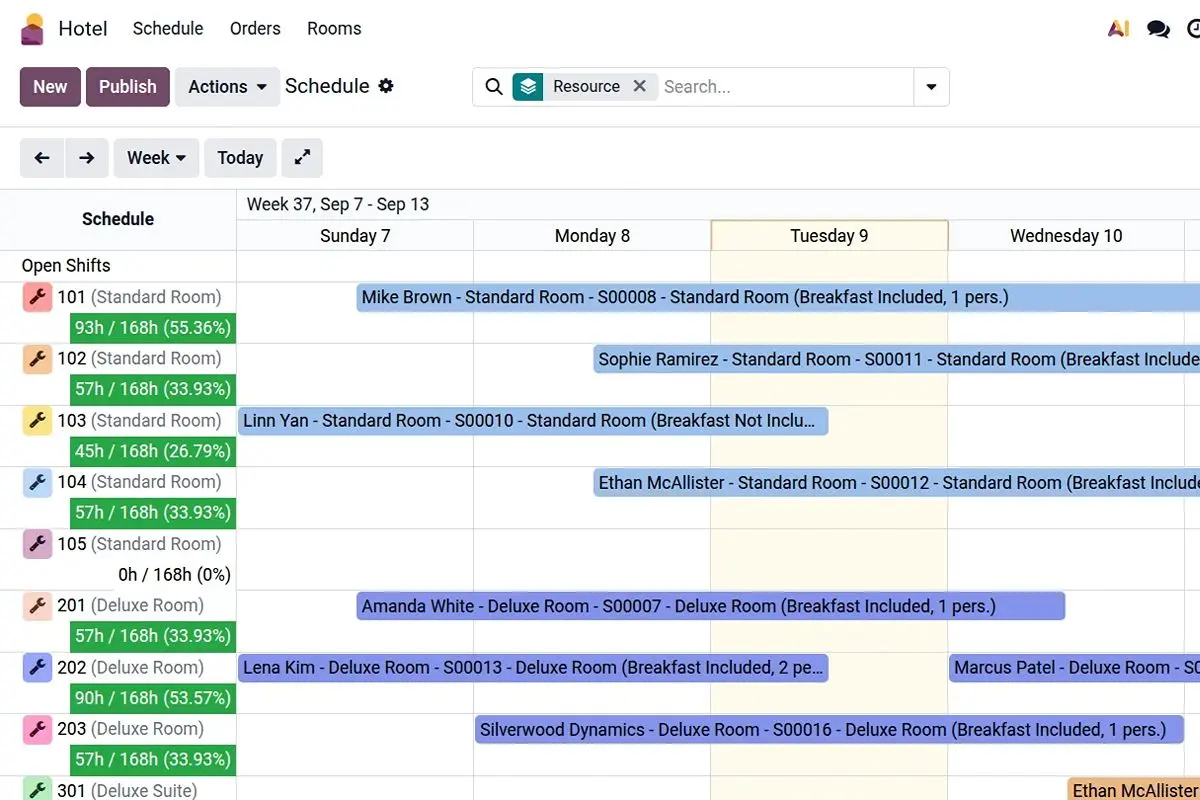The image size is (1200, 800).
Task: Click the Hotel app logo icon
Action: (33, 29)
